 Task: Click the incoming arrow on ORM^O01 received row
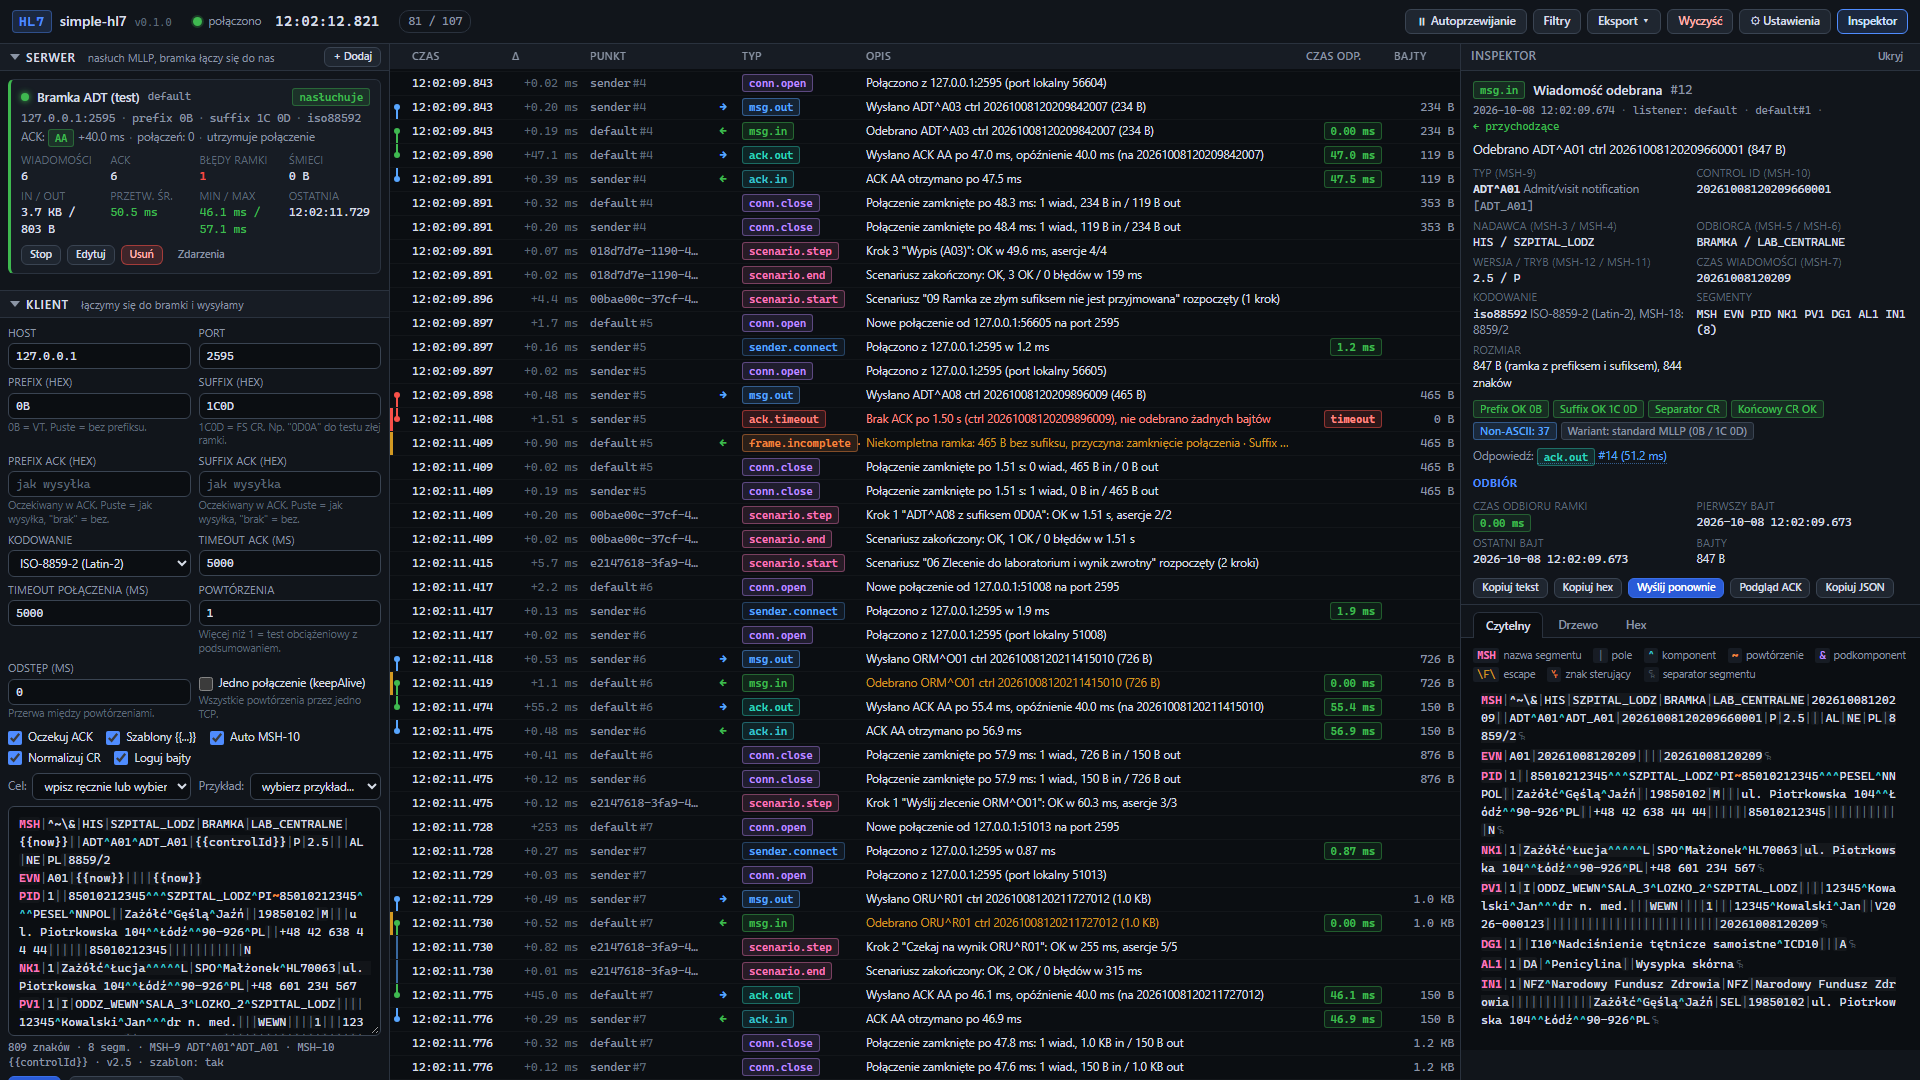[x=723, y=683]
